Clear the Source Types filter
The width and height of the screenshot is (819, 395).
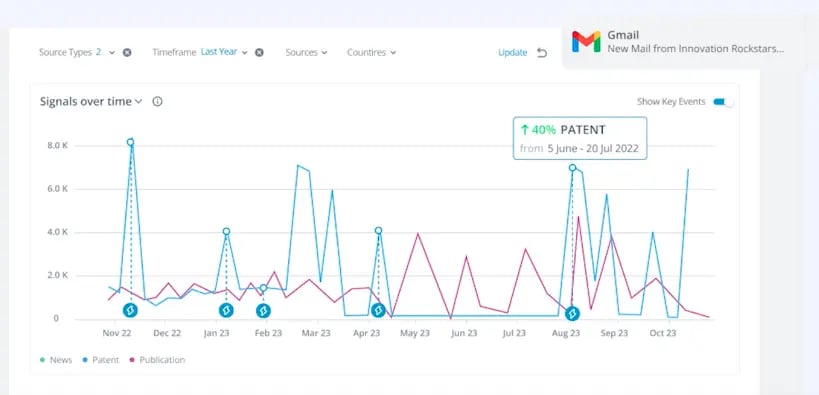click(x=127, y=52)
